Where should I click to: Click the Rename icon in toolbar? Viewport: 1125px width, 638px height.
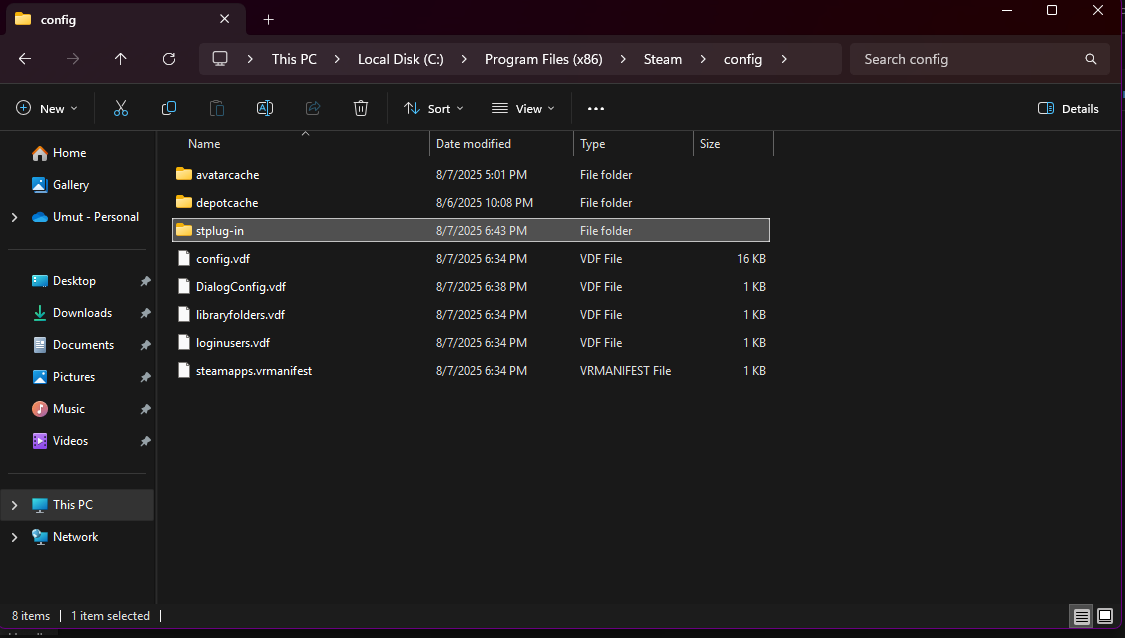pyautogui.click(x=265, y=108)
